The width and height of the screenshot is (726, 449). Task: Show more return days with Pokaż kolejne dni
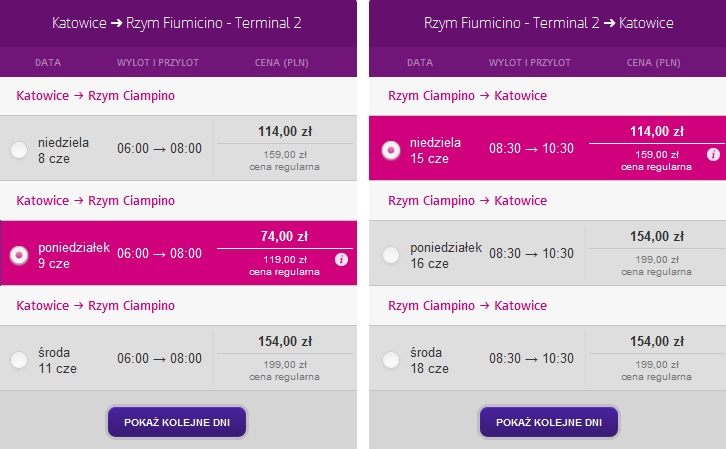click(549, 422)
